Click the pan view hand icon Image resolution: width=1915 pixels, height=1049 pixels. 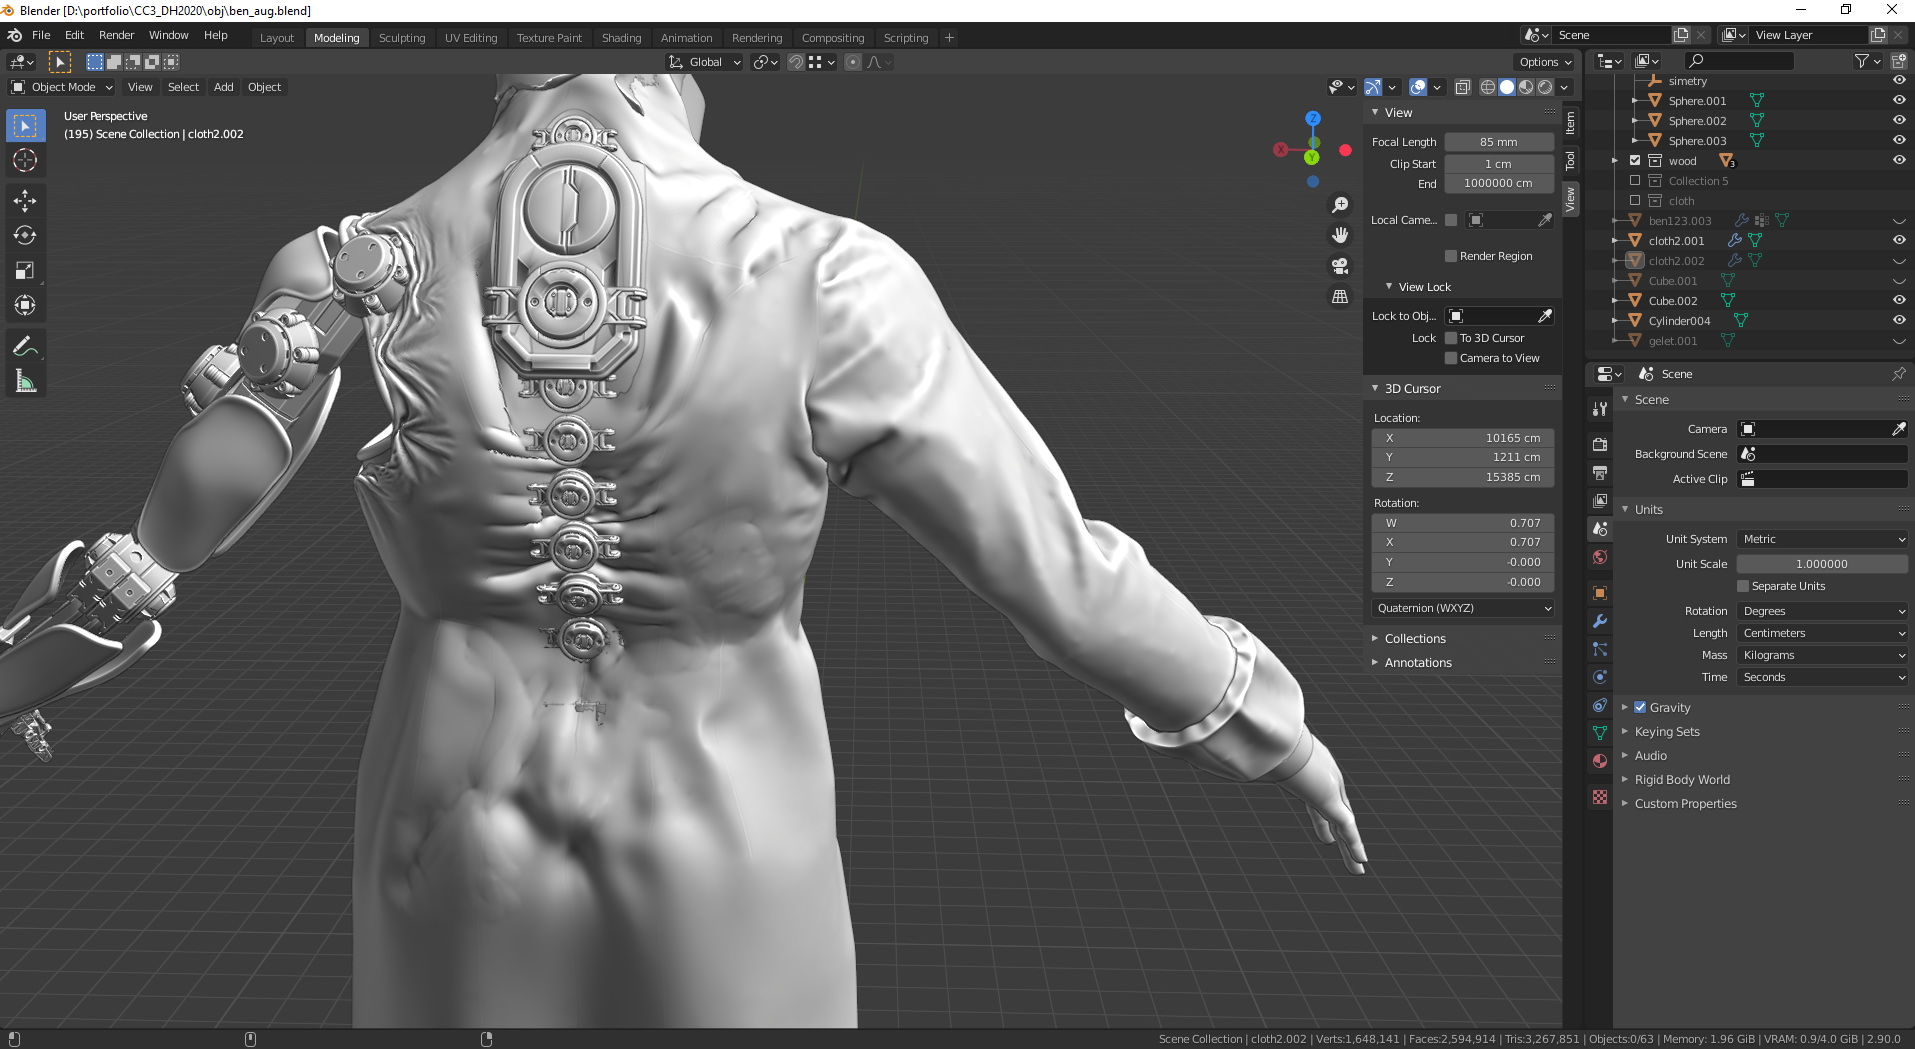1340,235
